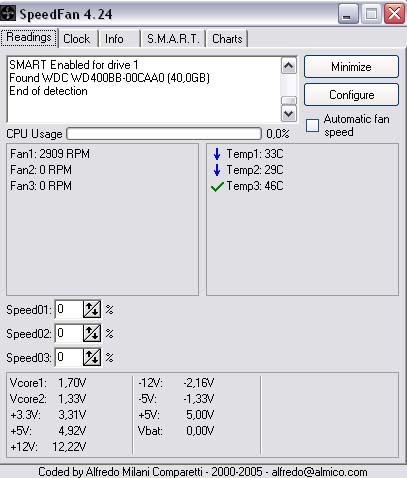The height and width of the screenshot is (478, 407).
Task: Switch to the Readings tab
Action: [x=29, y=38]
